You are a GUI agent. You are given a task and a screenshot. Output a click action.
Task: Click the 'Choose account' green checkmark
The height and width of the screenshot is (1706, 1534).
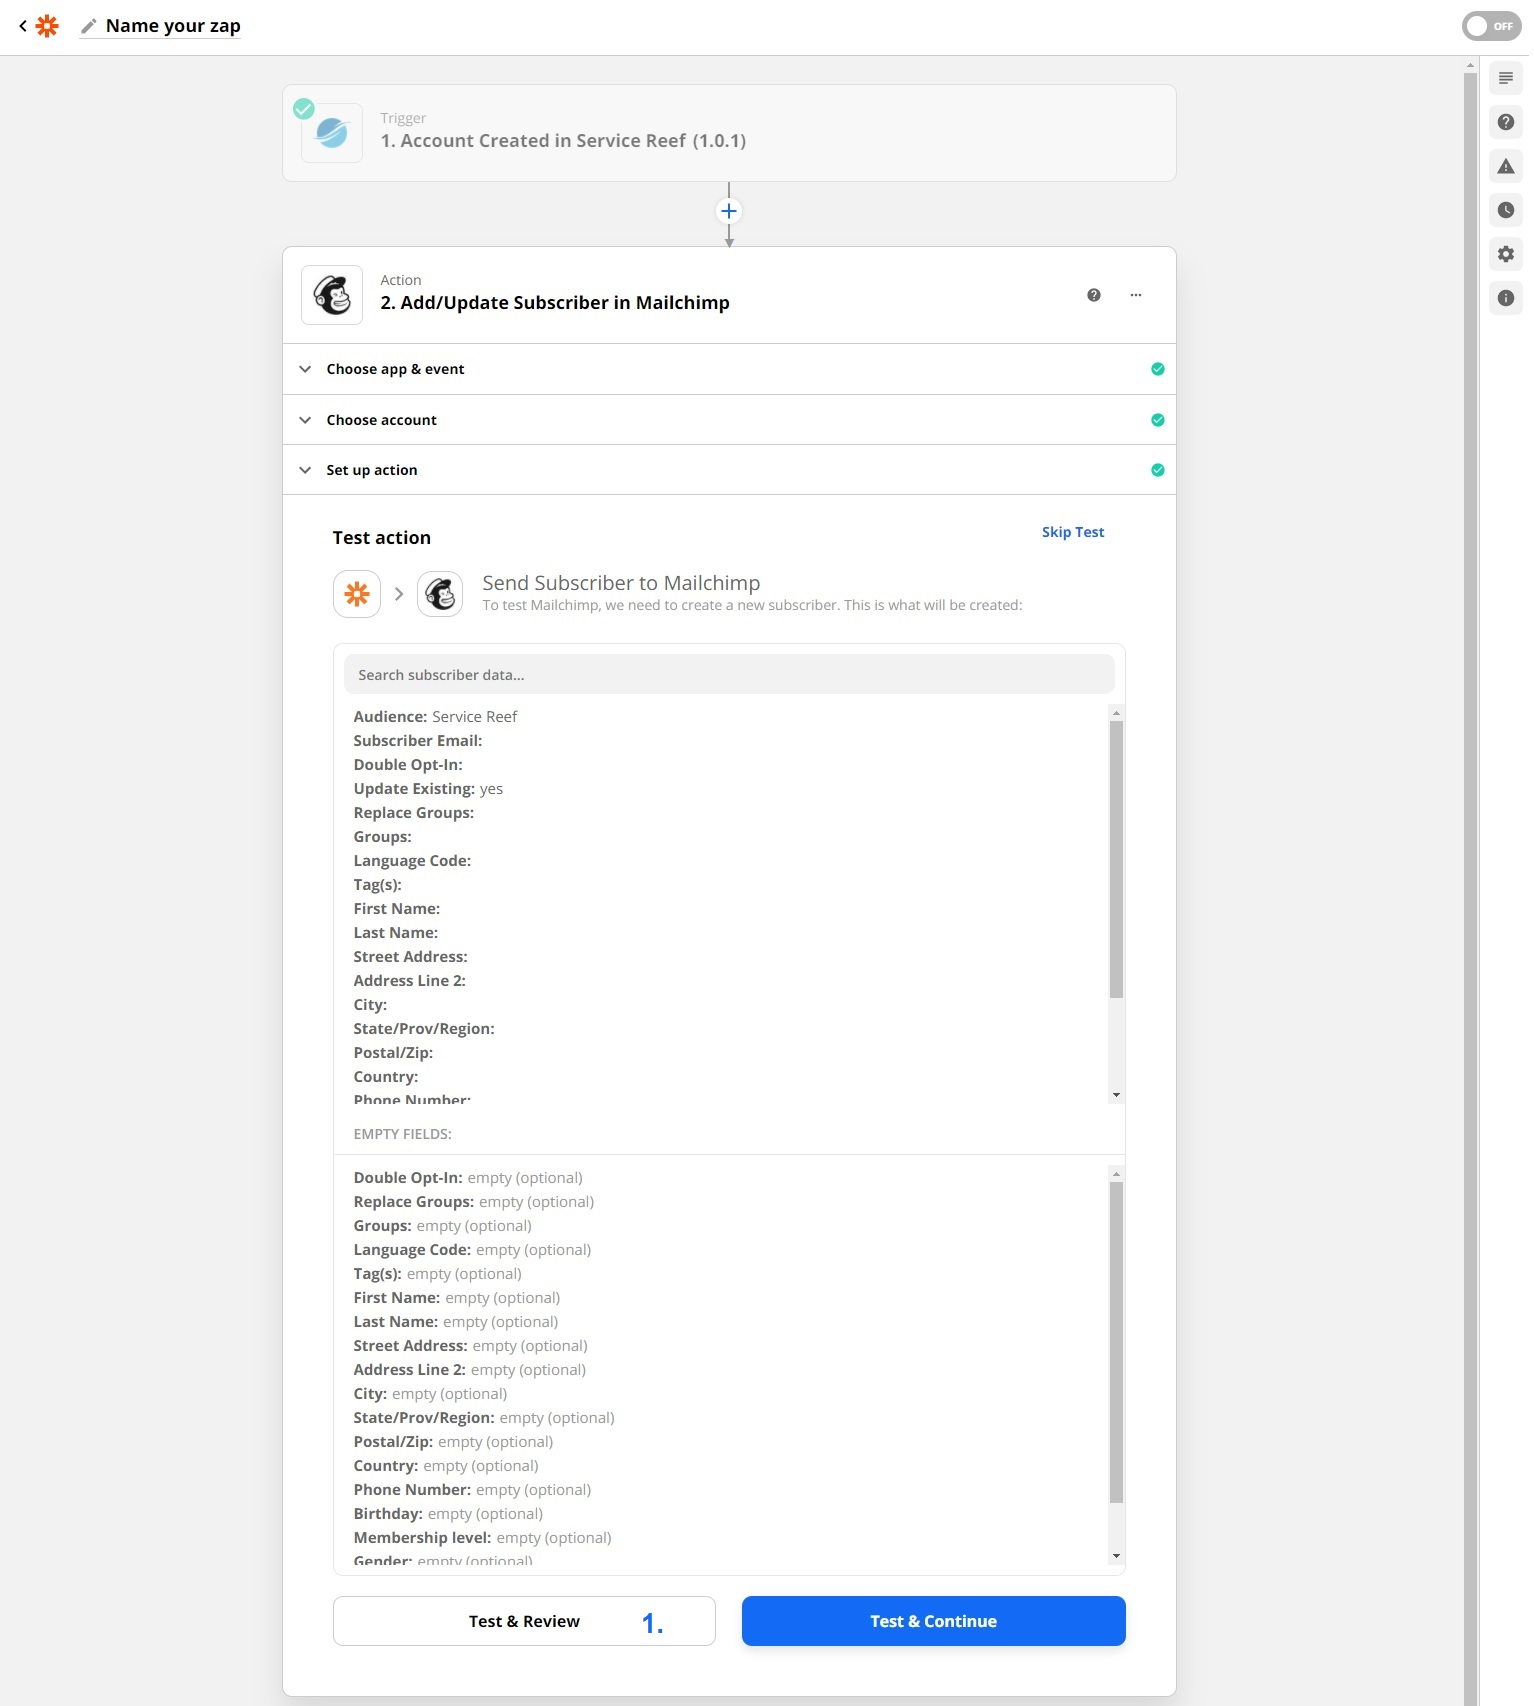tap(1158, 420)
